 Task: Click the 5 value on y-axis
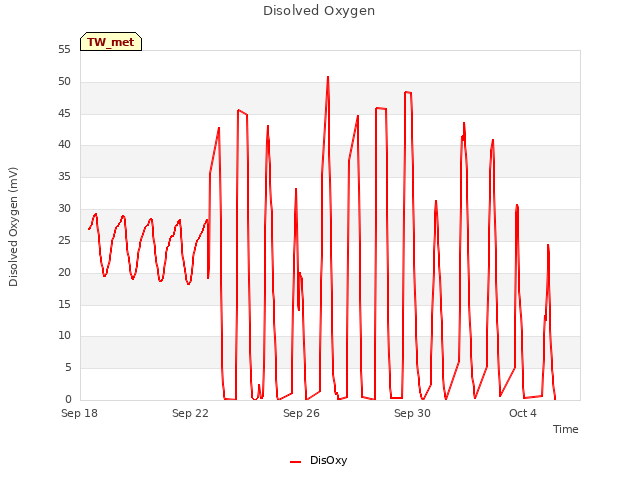[68, 368]
